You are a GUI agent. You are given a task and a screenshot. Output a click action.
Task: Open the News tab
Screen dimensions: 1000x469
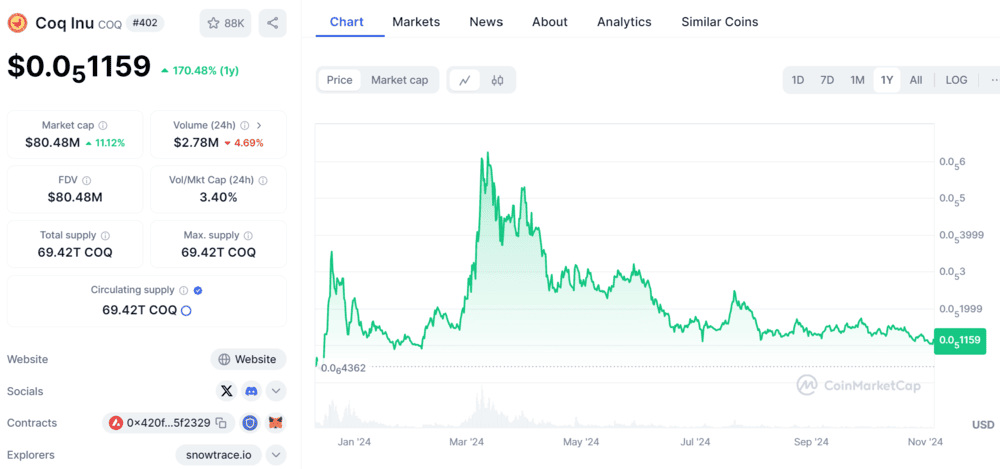(486, 22)
